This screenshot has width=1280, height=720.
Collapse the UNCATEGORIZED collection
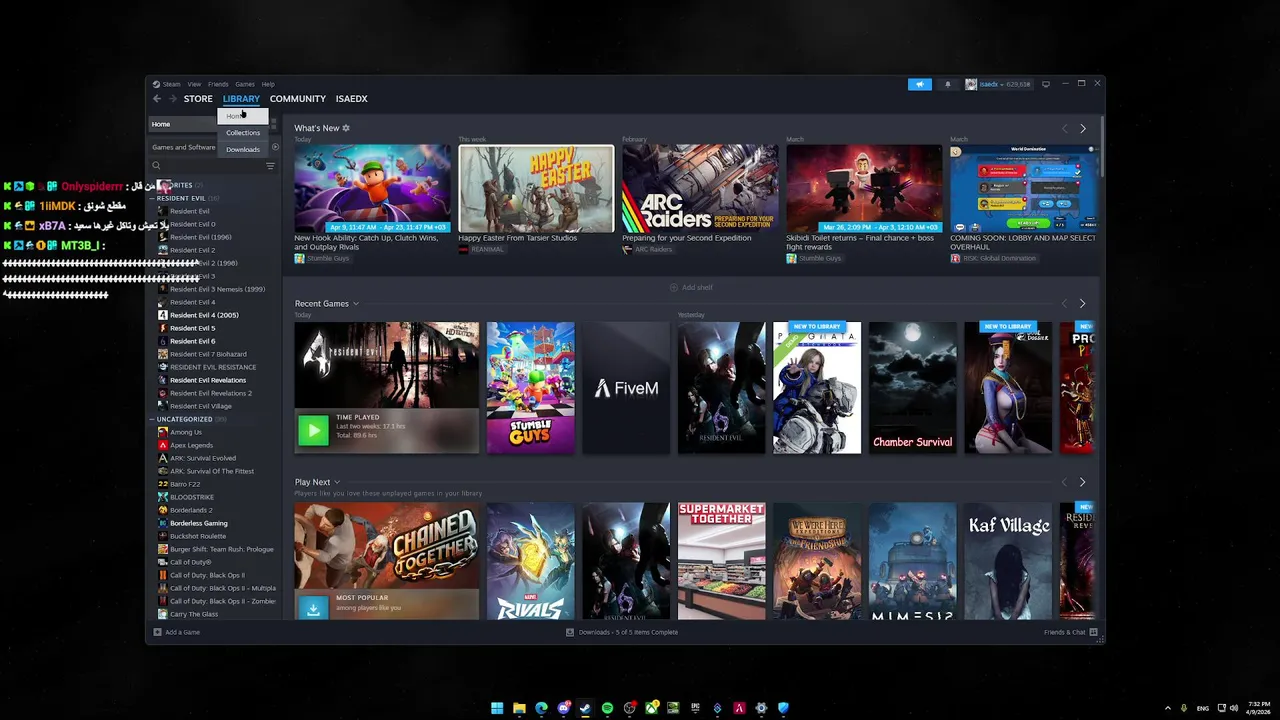pyautogui.click(x=152, y=419)
